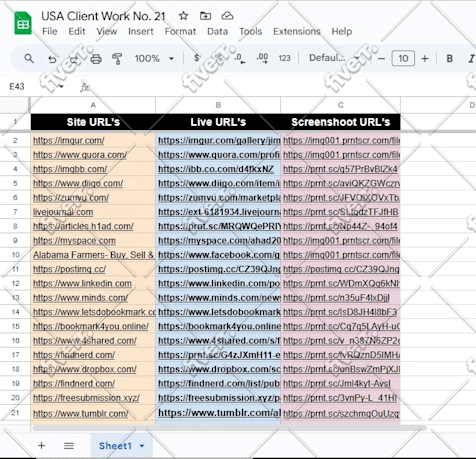The width and height of the screenshot is (476, 459).
Task: Format as currency with dollar sign
Action: [197, 58]
